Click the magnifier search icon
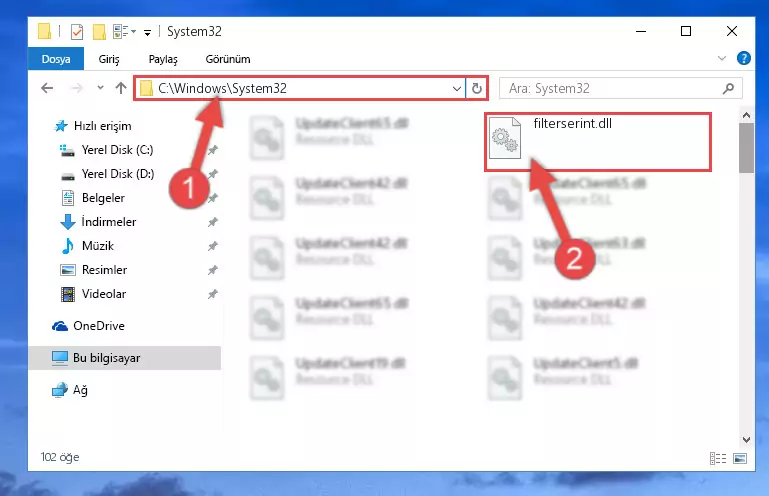The image size is (769, 496). click(728, 89)
